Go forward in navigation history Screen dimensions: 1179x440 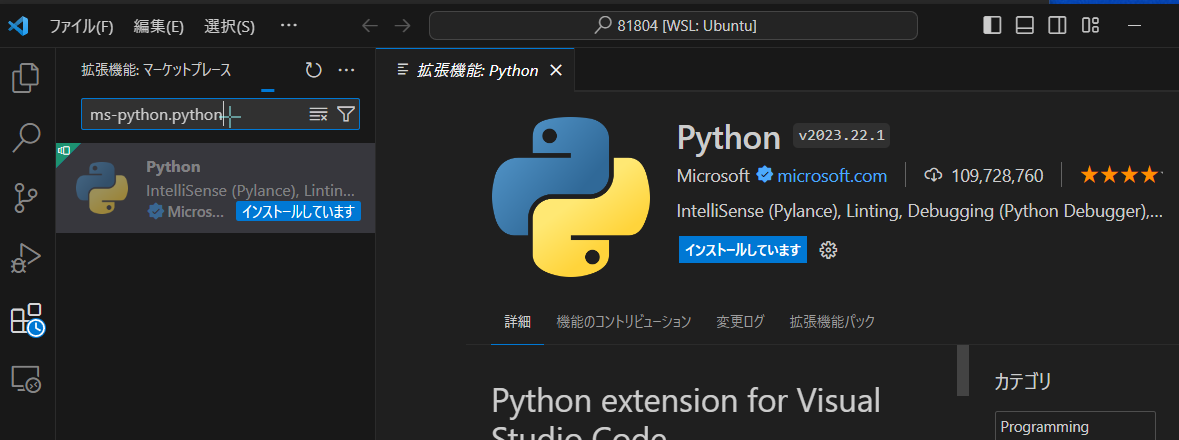pos(403,26)
